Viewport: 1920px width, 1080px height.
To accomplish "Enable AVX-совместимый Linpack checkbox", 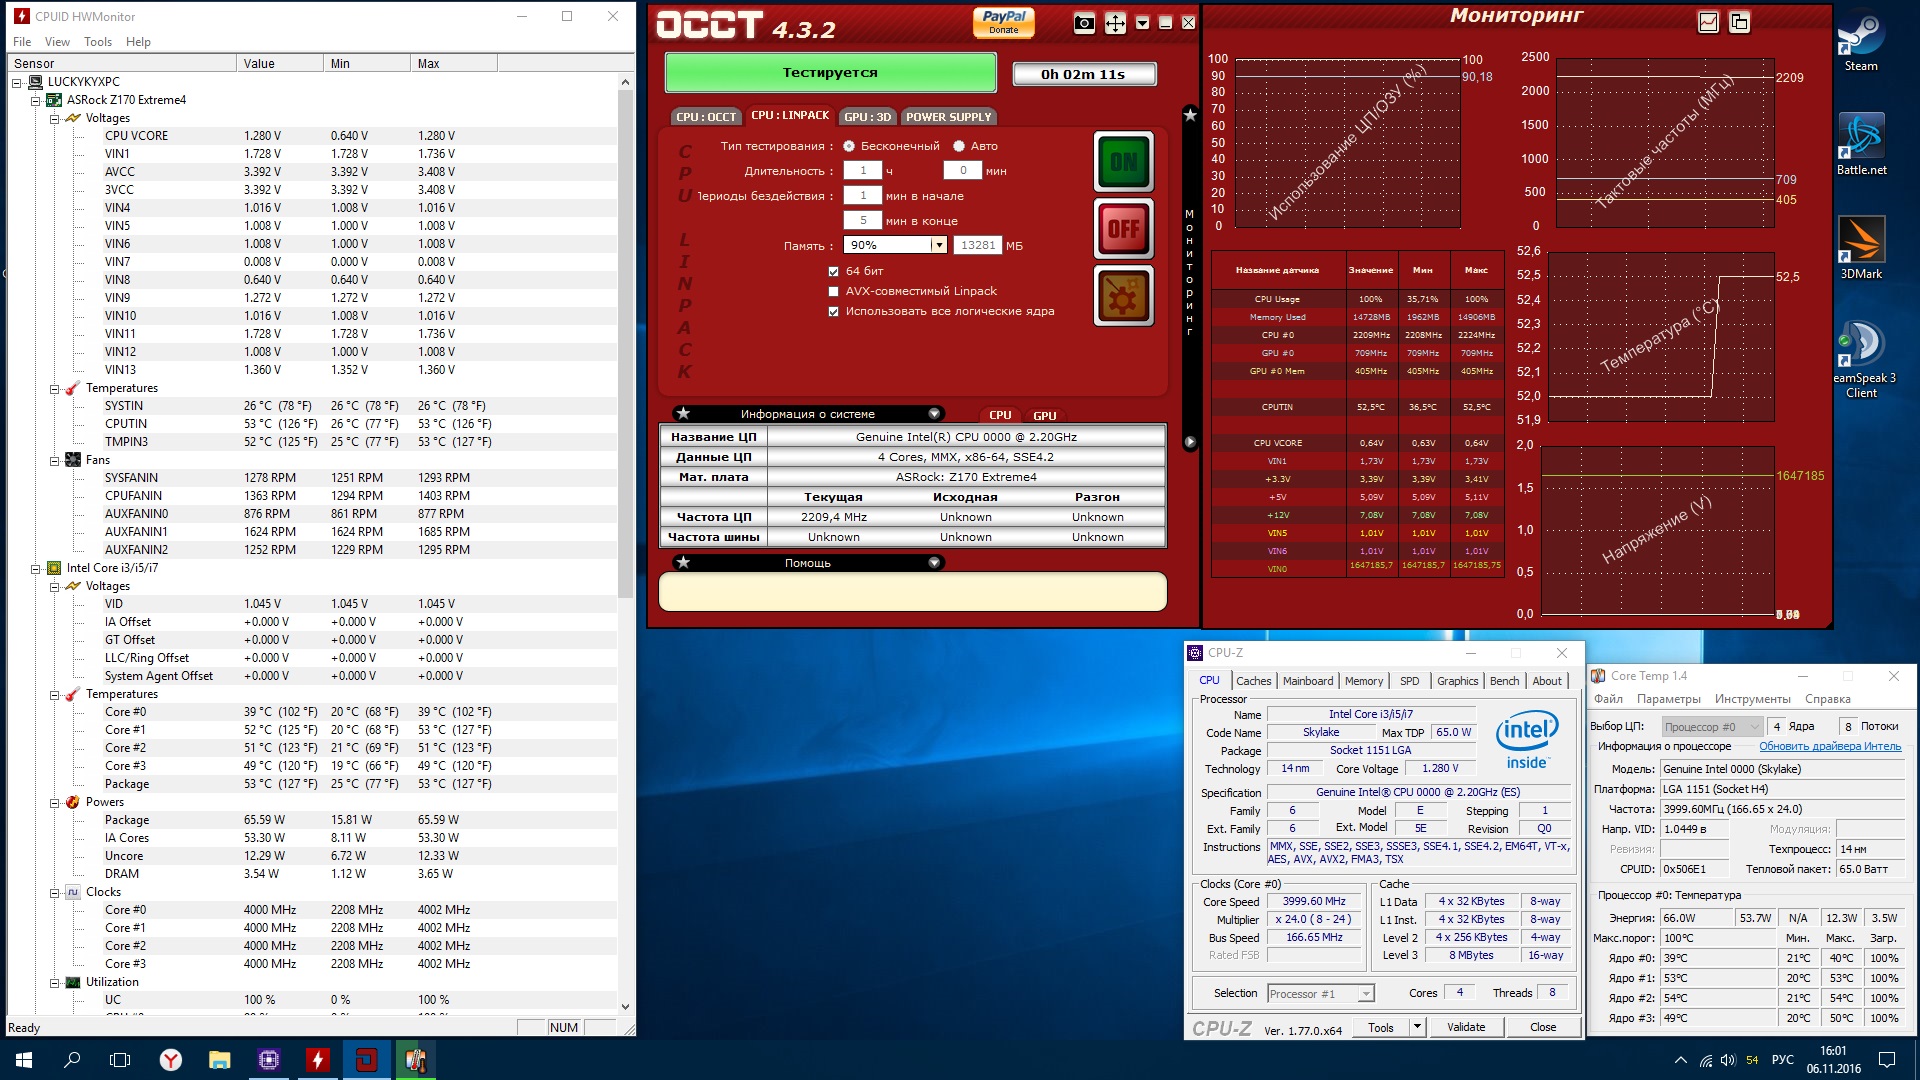I will pyautogui.click(x=833, y=291).
